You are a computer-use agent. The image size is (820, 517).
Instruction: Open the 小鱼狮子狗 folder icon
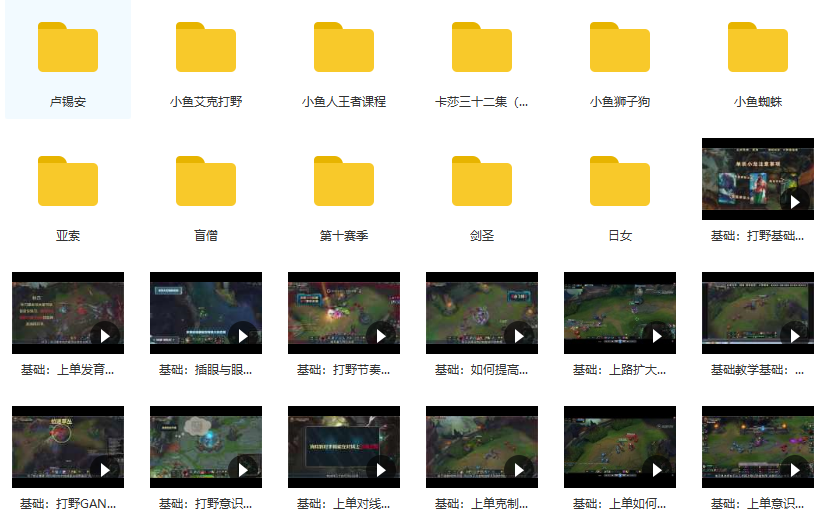[620, 47]
